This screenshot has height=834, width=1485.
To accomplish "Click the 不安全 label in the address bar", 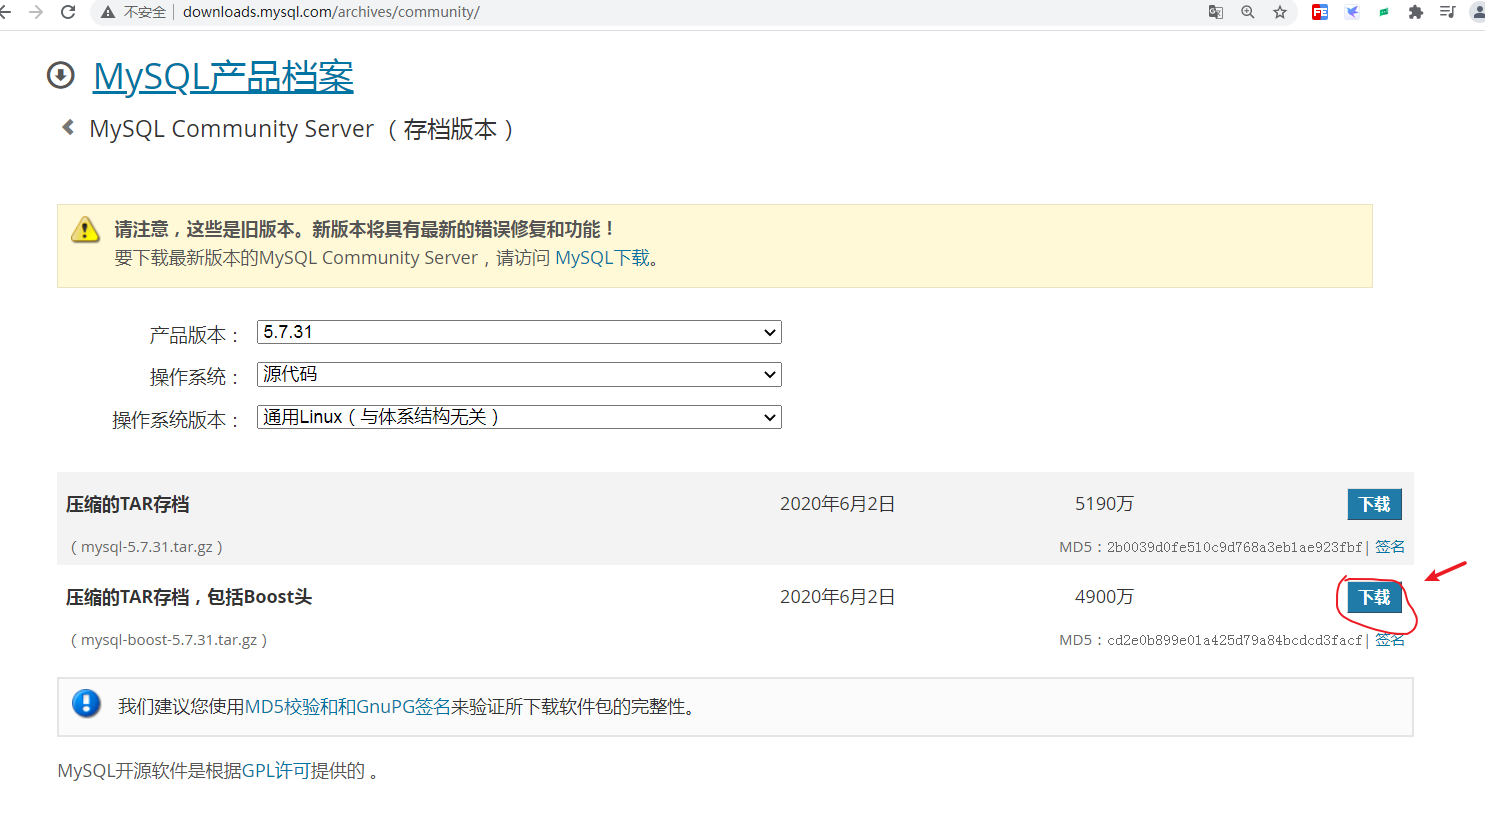I will 145,12.
